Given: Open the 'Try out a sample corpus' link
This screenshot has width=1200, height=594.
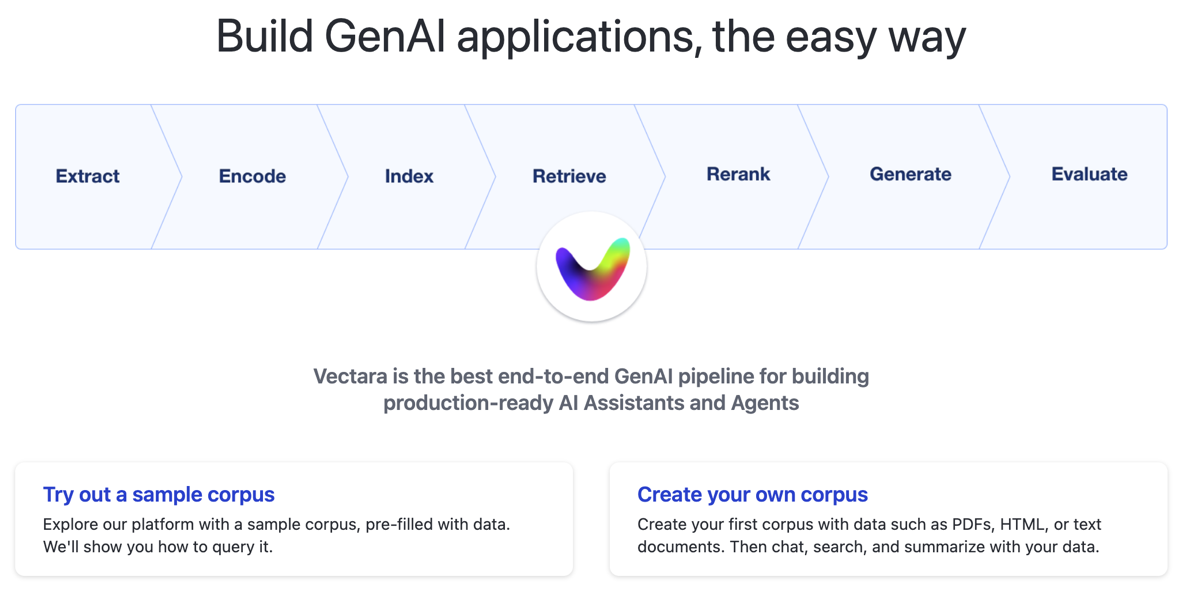Looking at the screenshot, I should pyautogui.click(x=159, y=494).
